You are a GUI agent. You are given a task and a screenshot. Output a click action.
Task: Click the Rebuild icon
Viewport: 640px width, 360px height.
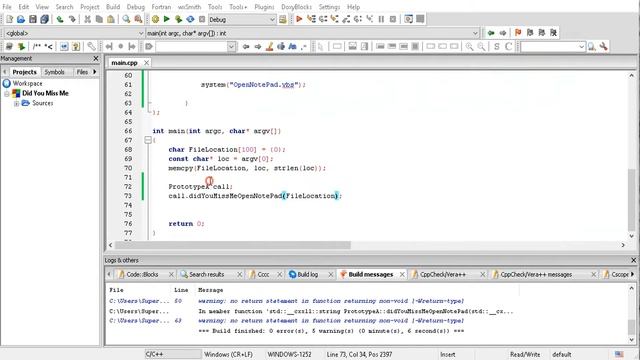click(x=190, y=19)
